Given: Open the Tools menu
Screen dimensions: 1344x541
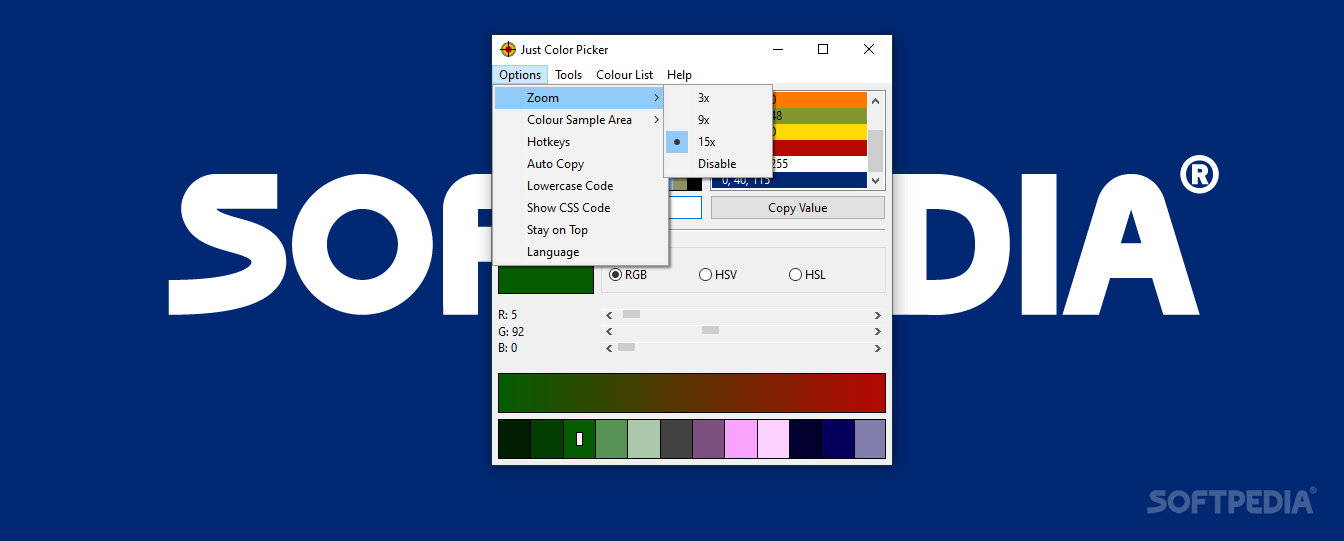Looking at the screenshot, I should coord(569,75).
